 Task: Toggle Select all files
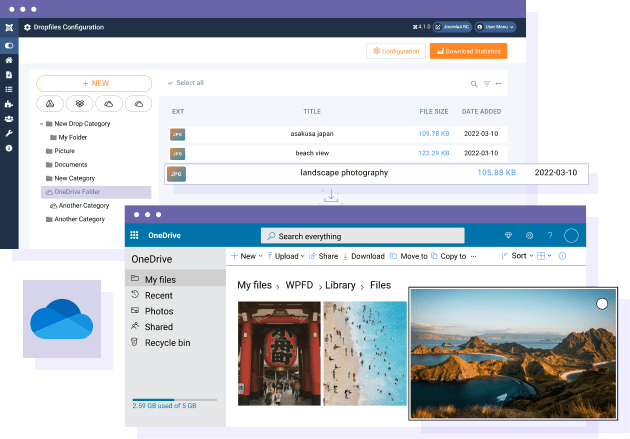[x=186, y=83]
